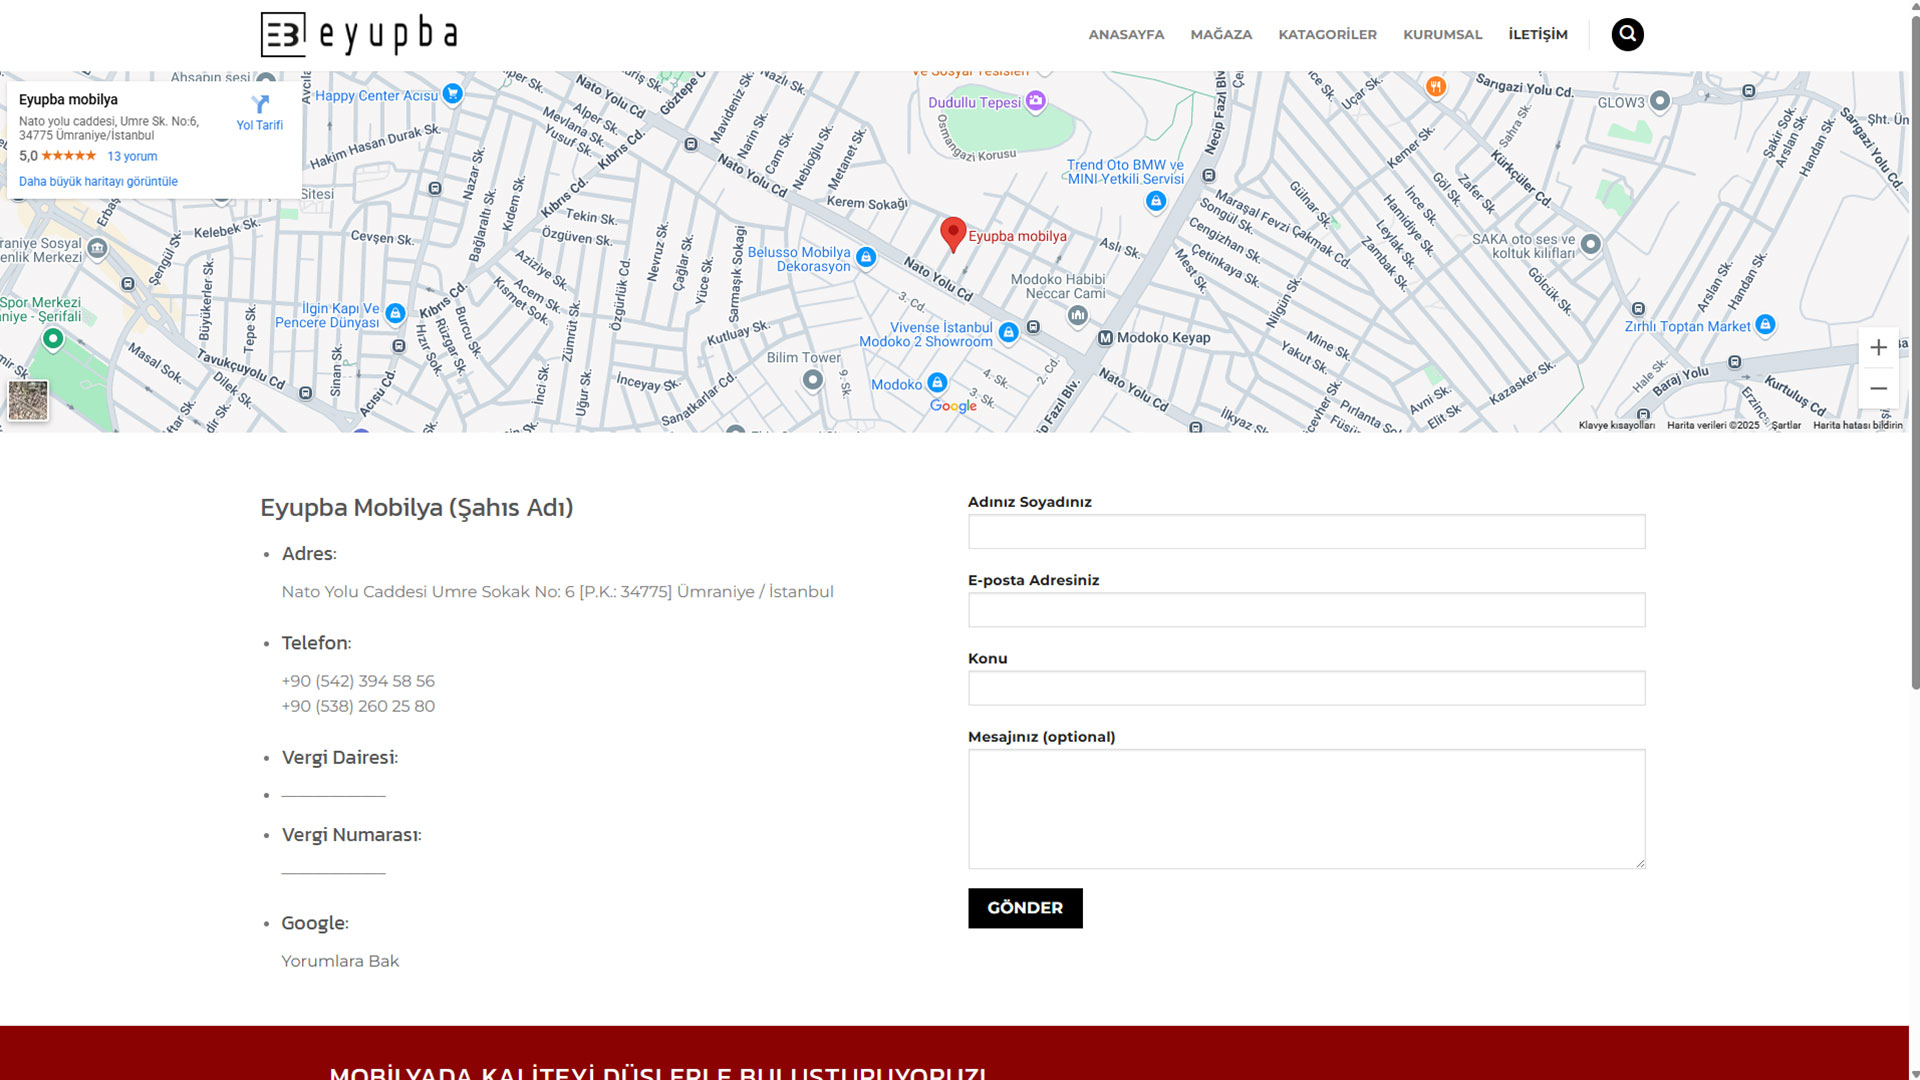Switch map to satellite view thumbnail
Viewport: 1920px width, 1080px height.
28,400
